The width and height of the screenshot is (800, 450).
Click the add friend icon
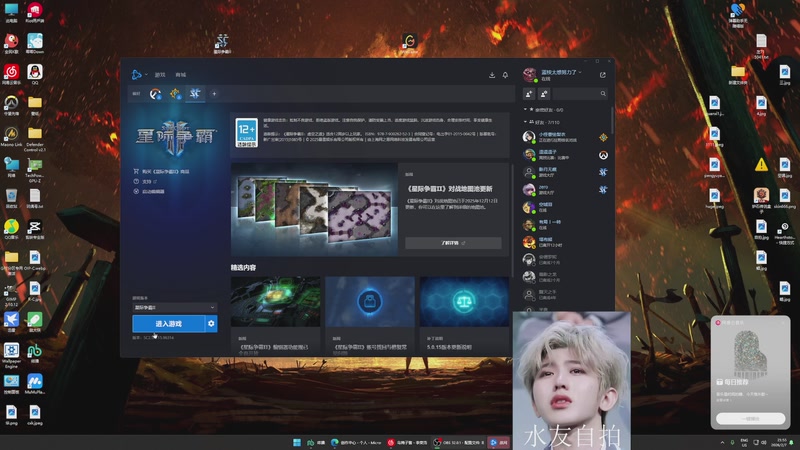tap(529, 94)
